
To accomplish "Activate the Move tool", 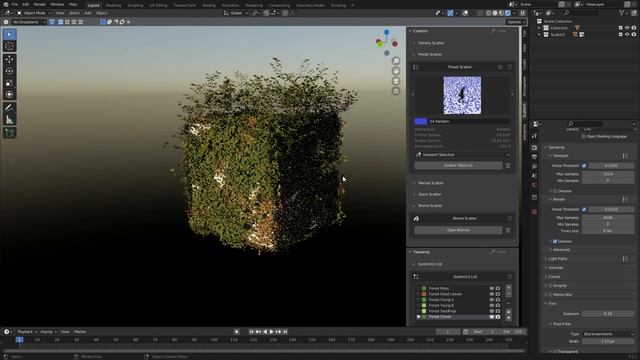I will (x=9, y=60).
